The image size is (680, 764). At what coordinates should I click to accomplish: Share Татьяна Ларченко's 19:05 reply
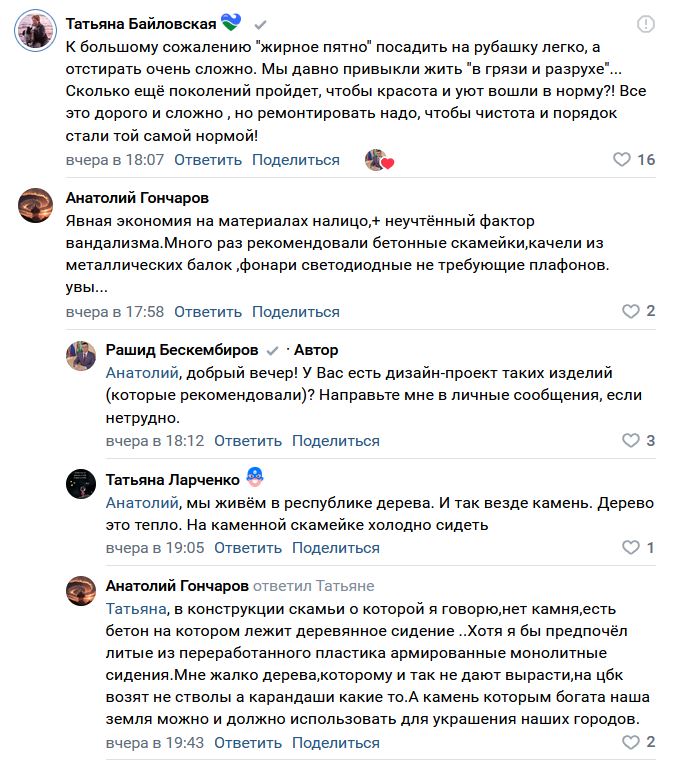[x=336, y=548]
